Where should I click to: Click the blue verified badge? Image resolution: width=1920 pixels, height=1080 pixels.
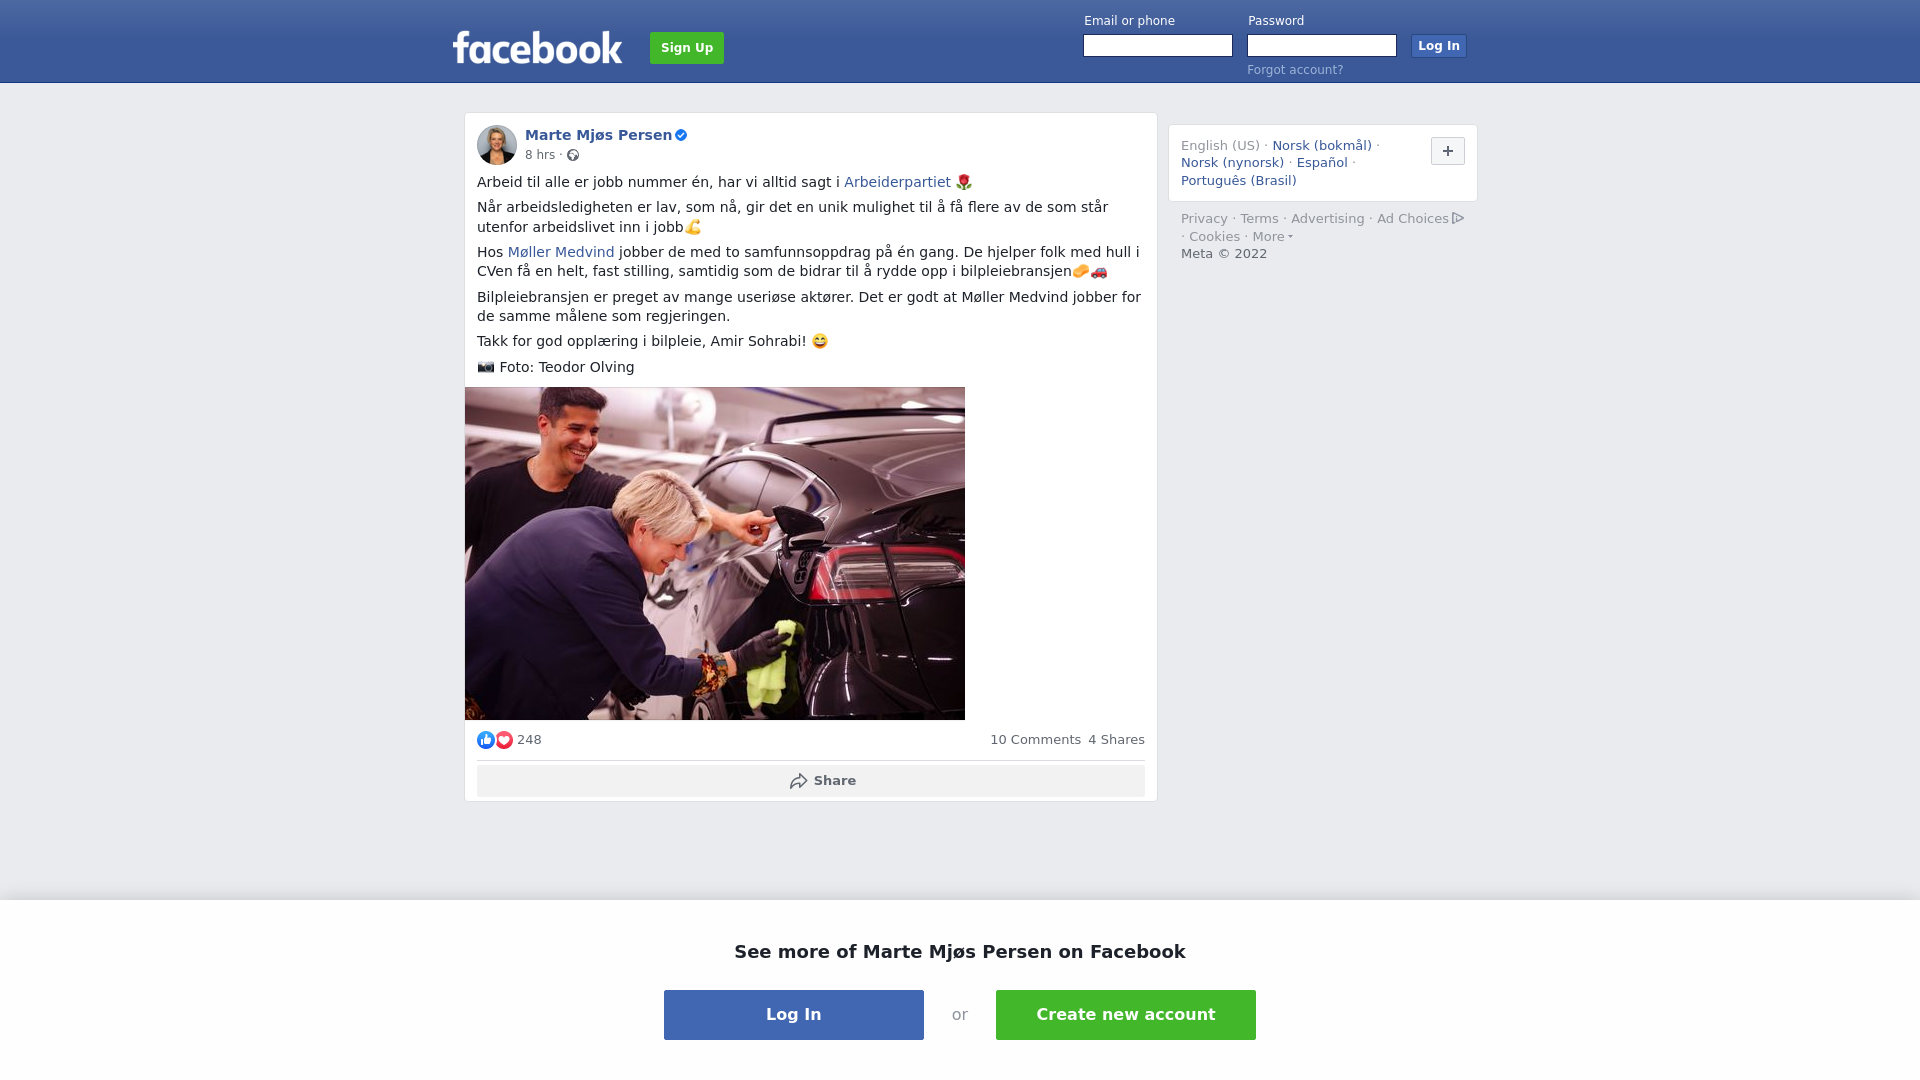[681, 135]
